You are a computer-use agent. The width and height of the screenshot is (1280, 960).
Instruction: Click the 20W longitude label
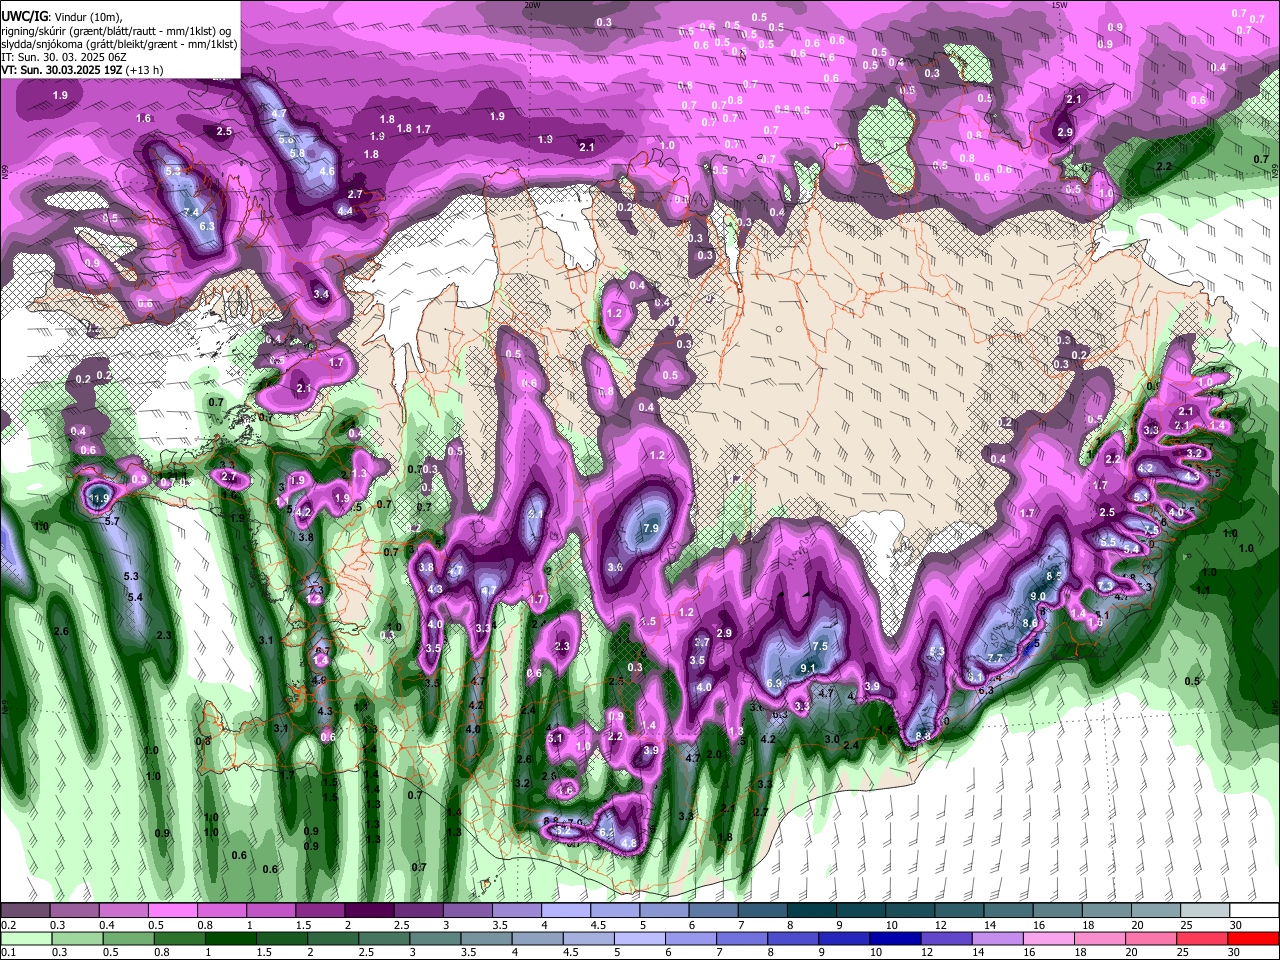[532, 5]
